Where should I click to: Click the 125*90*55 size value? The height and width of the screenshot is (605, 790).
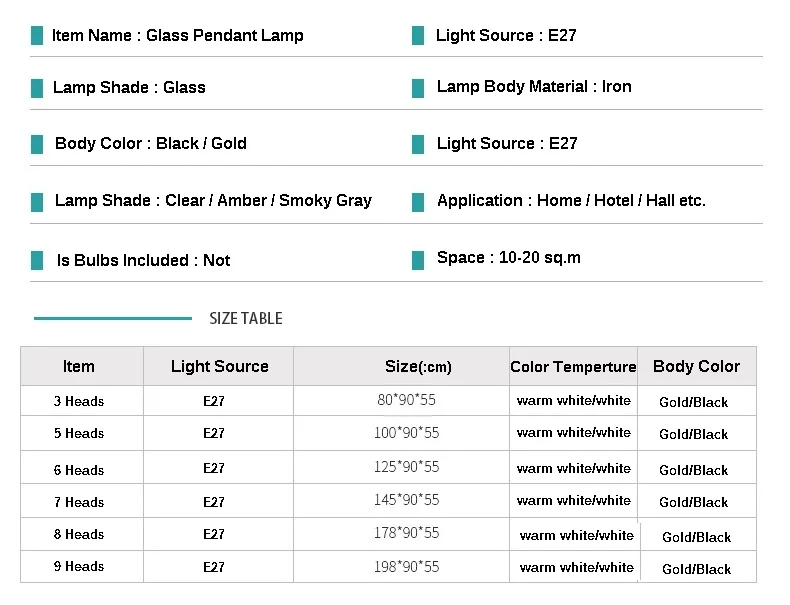point(407,467)
